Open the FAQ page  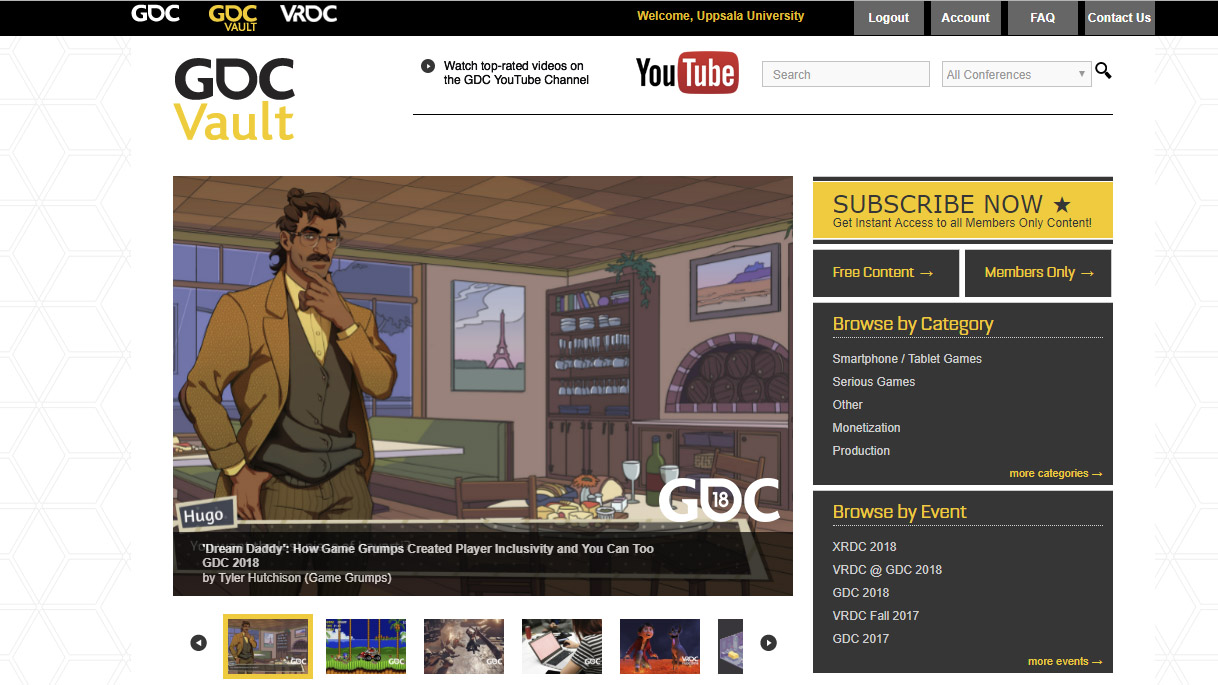click(1043, 18)
